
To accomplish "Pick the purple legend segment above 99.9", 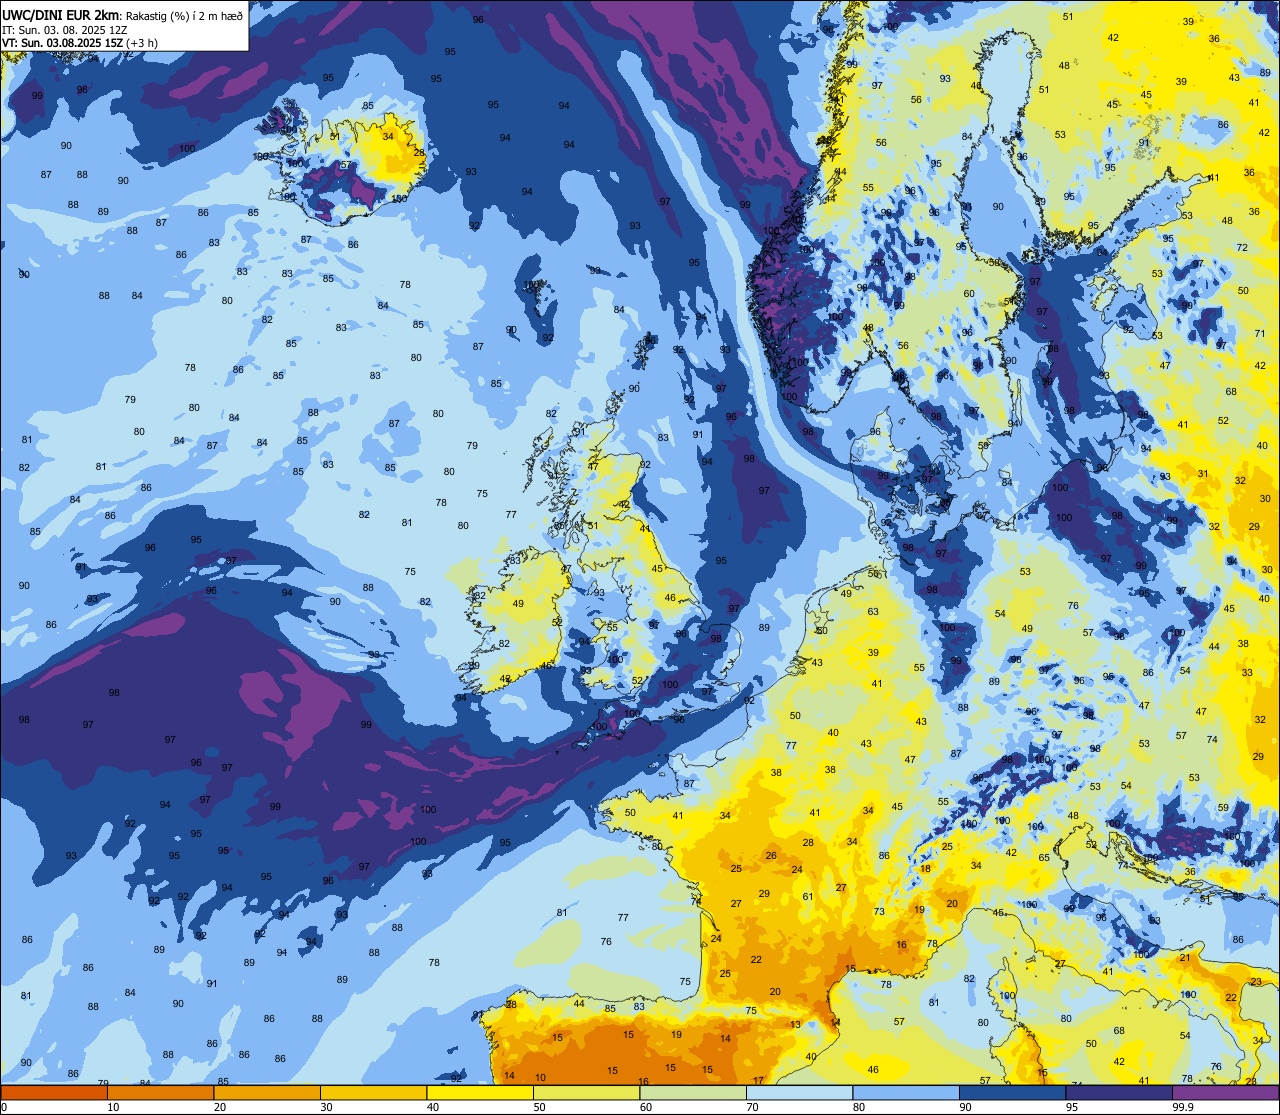I will click(x=1225, y=1092).
